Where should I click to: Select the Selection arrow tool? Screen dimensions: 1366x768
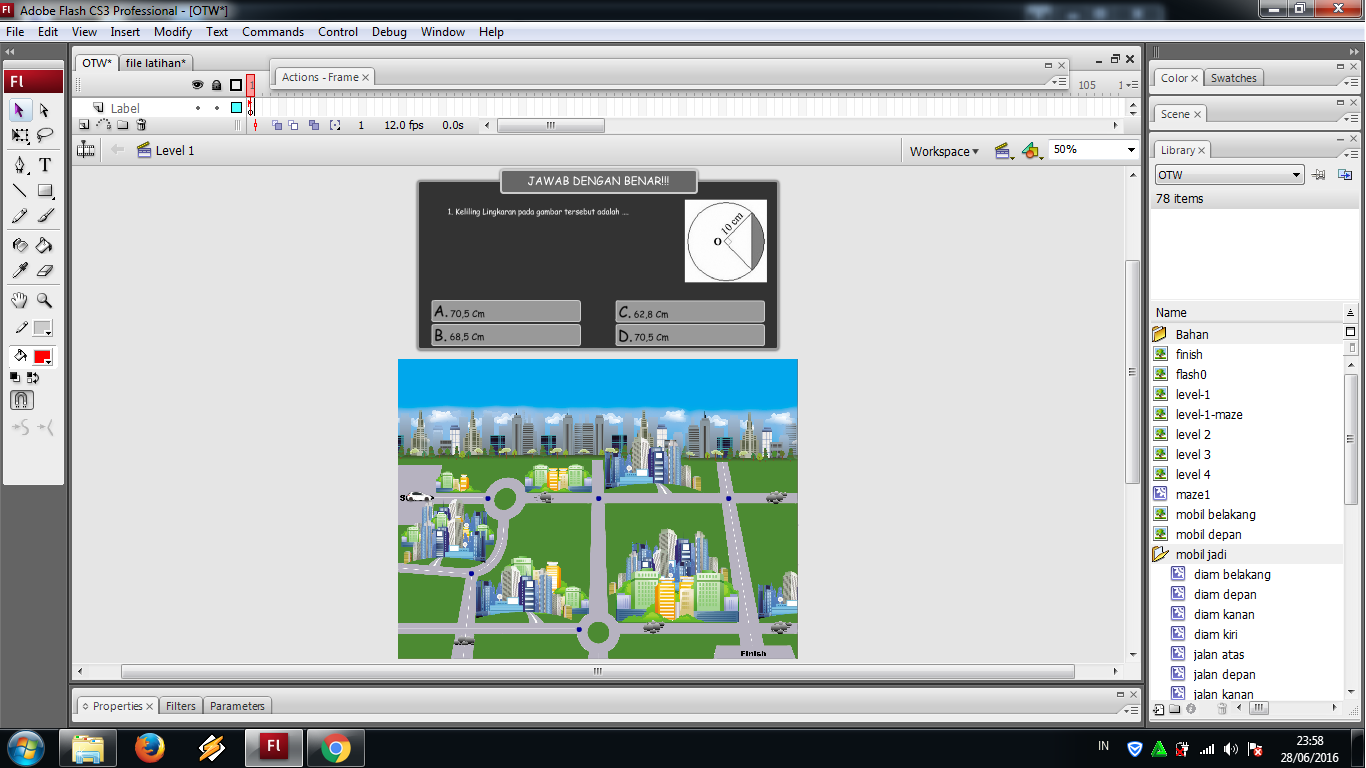[x=20, y=110]
